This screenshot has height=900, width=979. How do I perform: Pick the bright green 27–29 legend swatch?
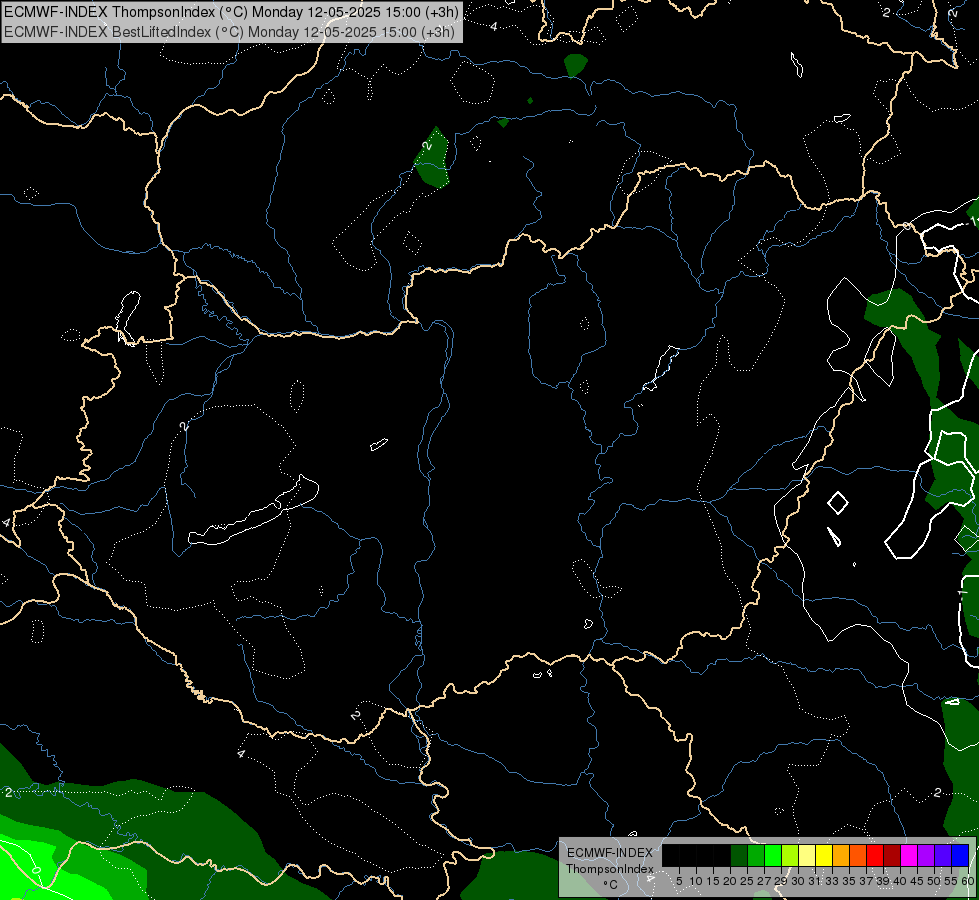pyautogui.click(x=773, y=855)
